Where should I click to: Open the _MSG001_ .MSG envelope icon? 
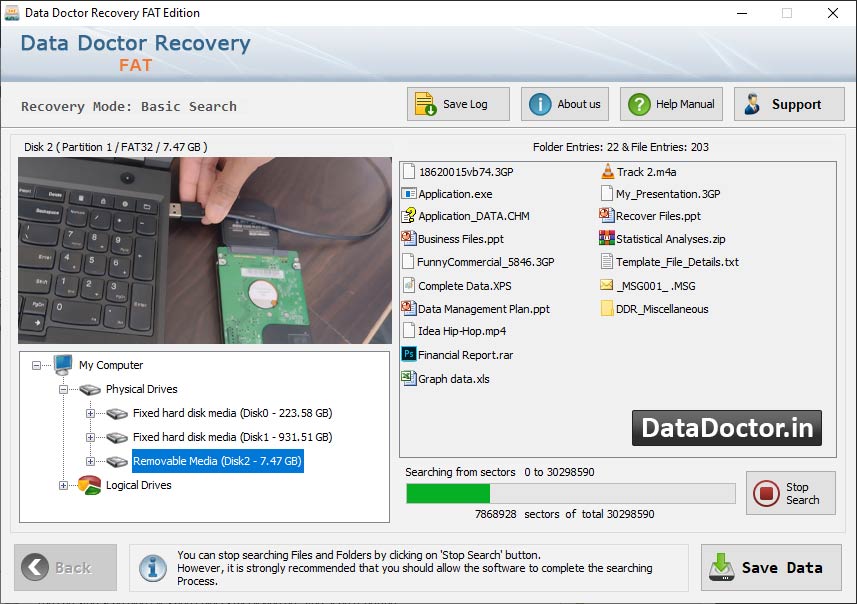pos(606,286)
